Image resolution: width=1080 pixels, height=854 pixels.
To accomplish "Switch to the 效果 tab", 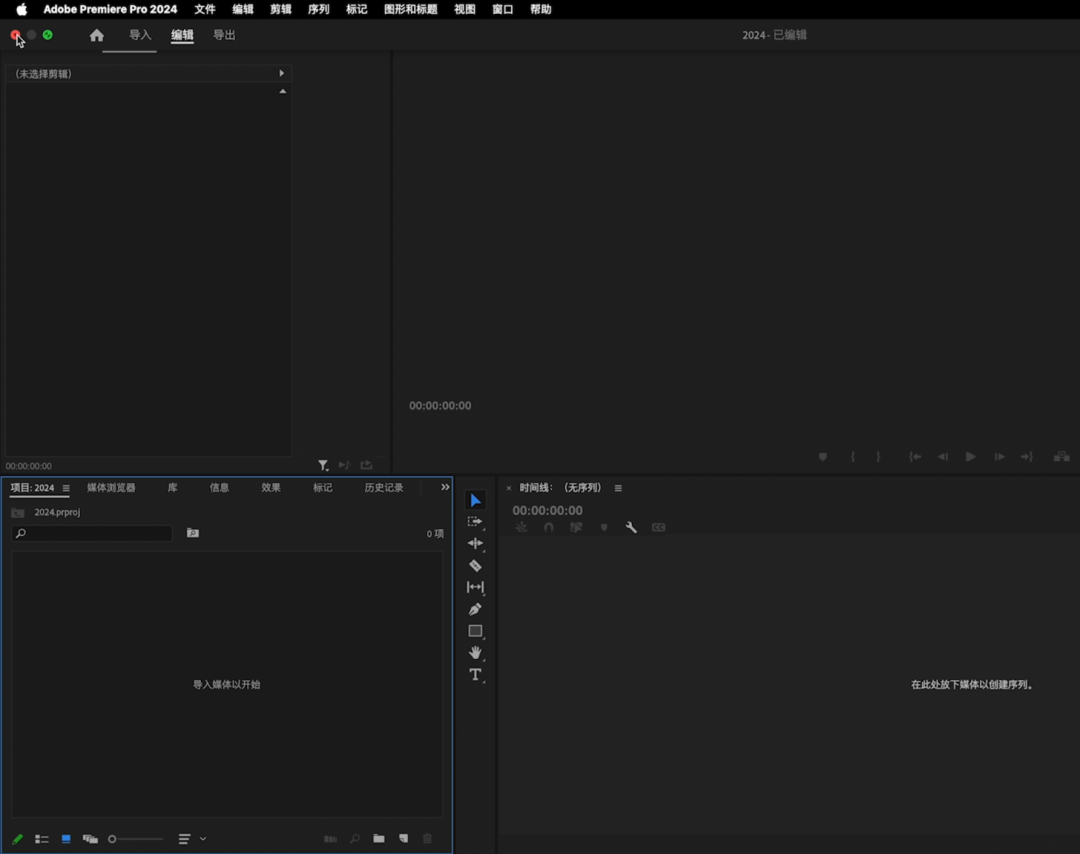I will pyautogui.click(x=271, y=488).
